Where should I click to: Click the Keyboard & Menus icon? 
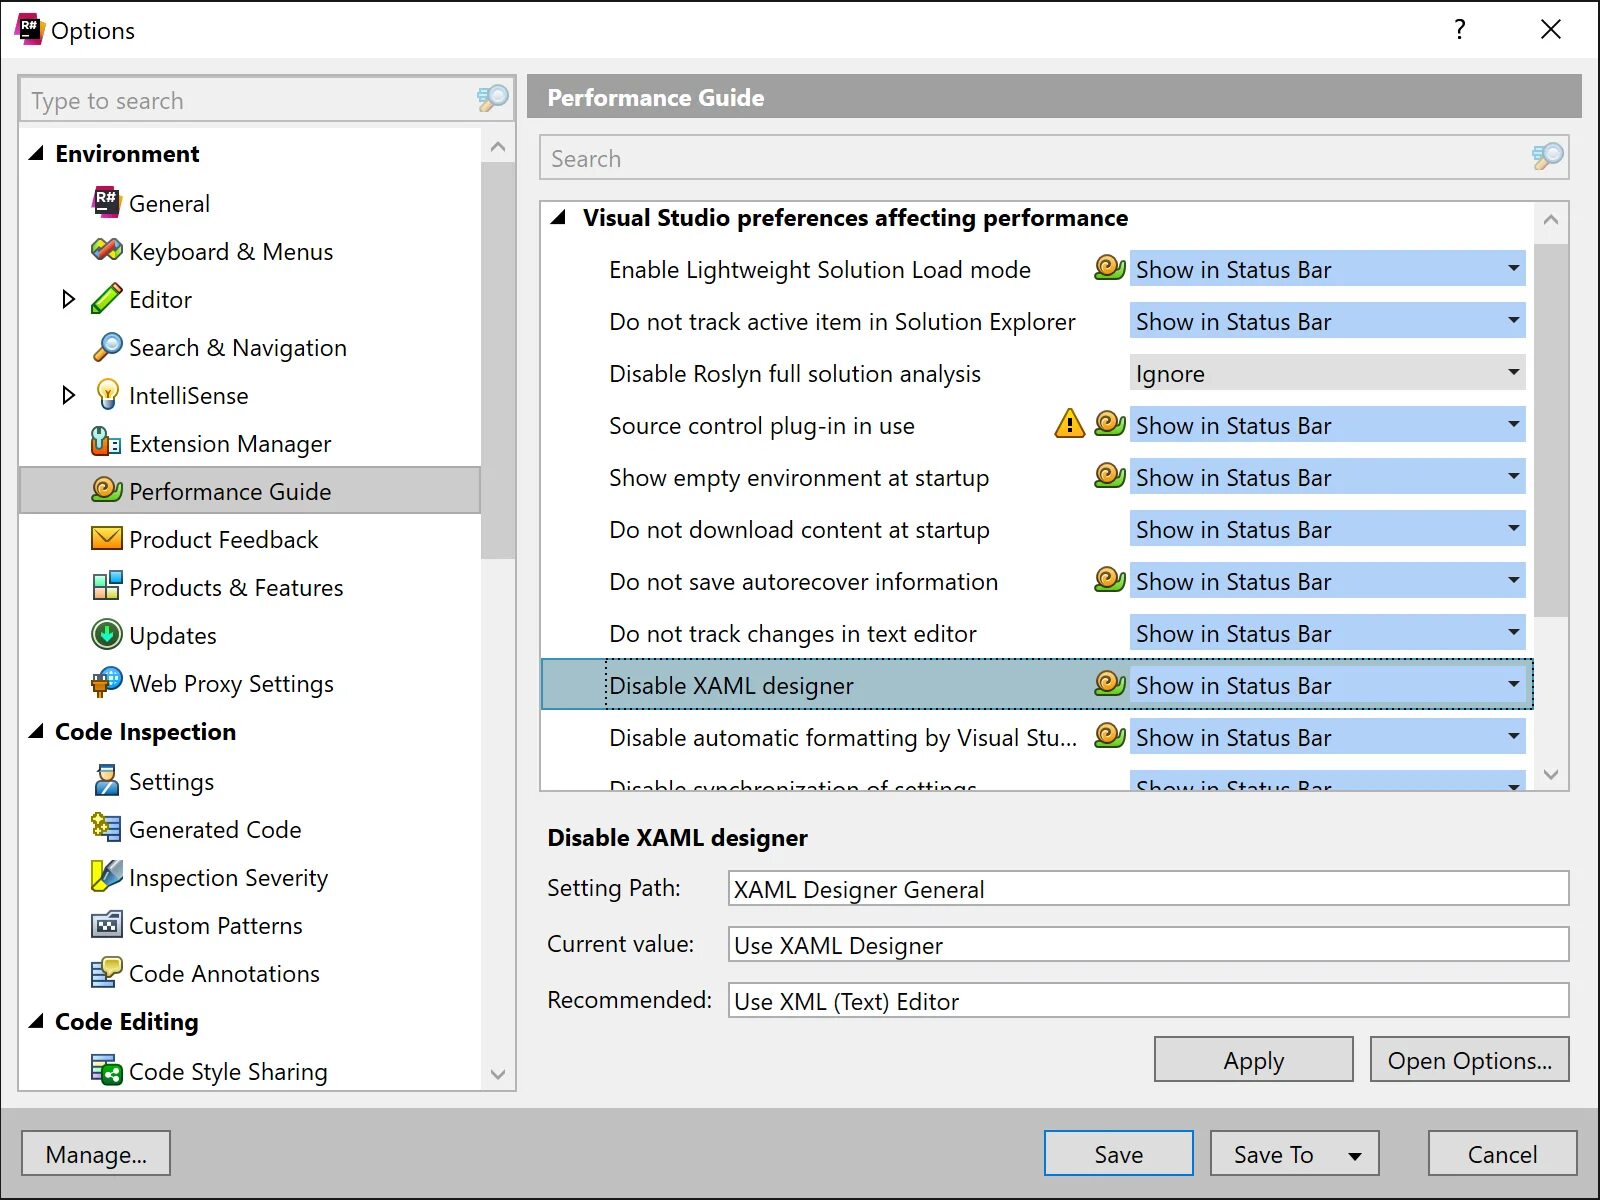tap(106, 250)
